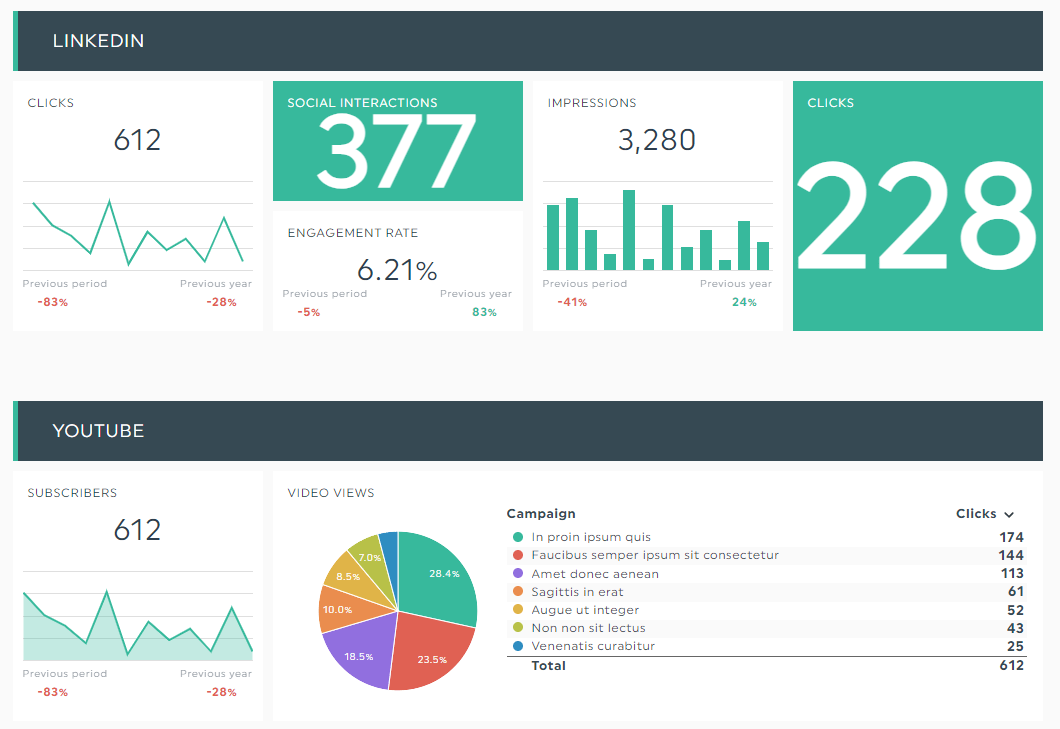The width and height of the screenshot is (1060, 729).
Task: Click the value 61 in Clicks column
Action: tap(1016, 592)
